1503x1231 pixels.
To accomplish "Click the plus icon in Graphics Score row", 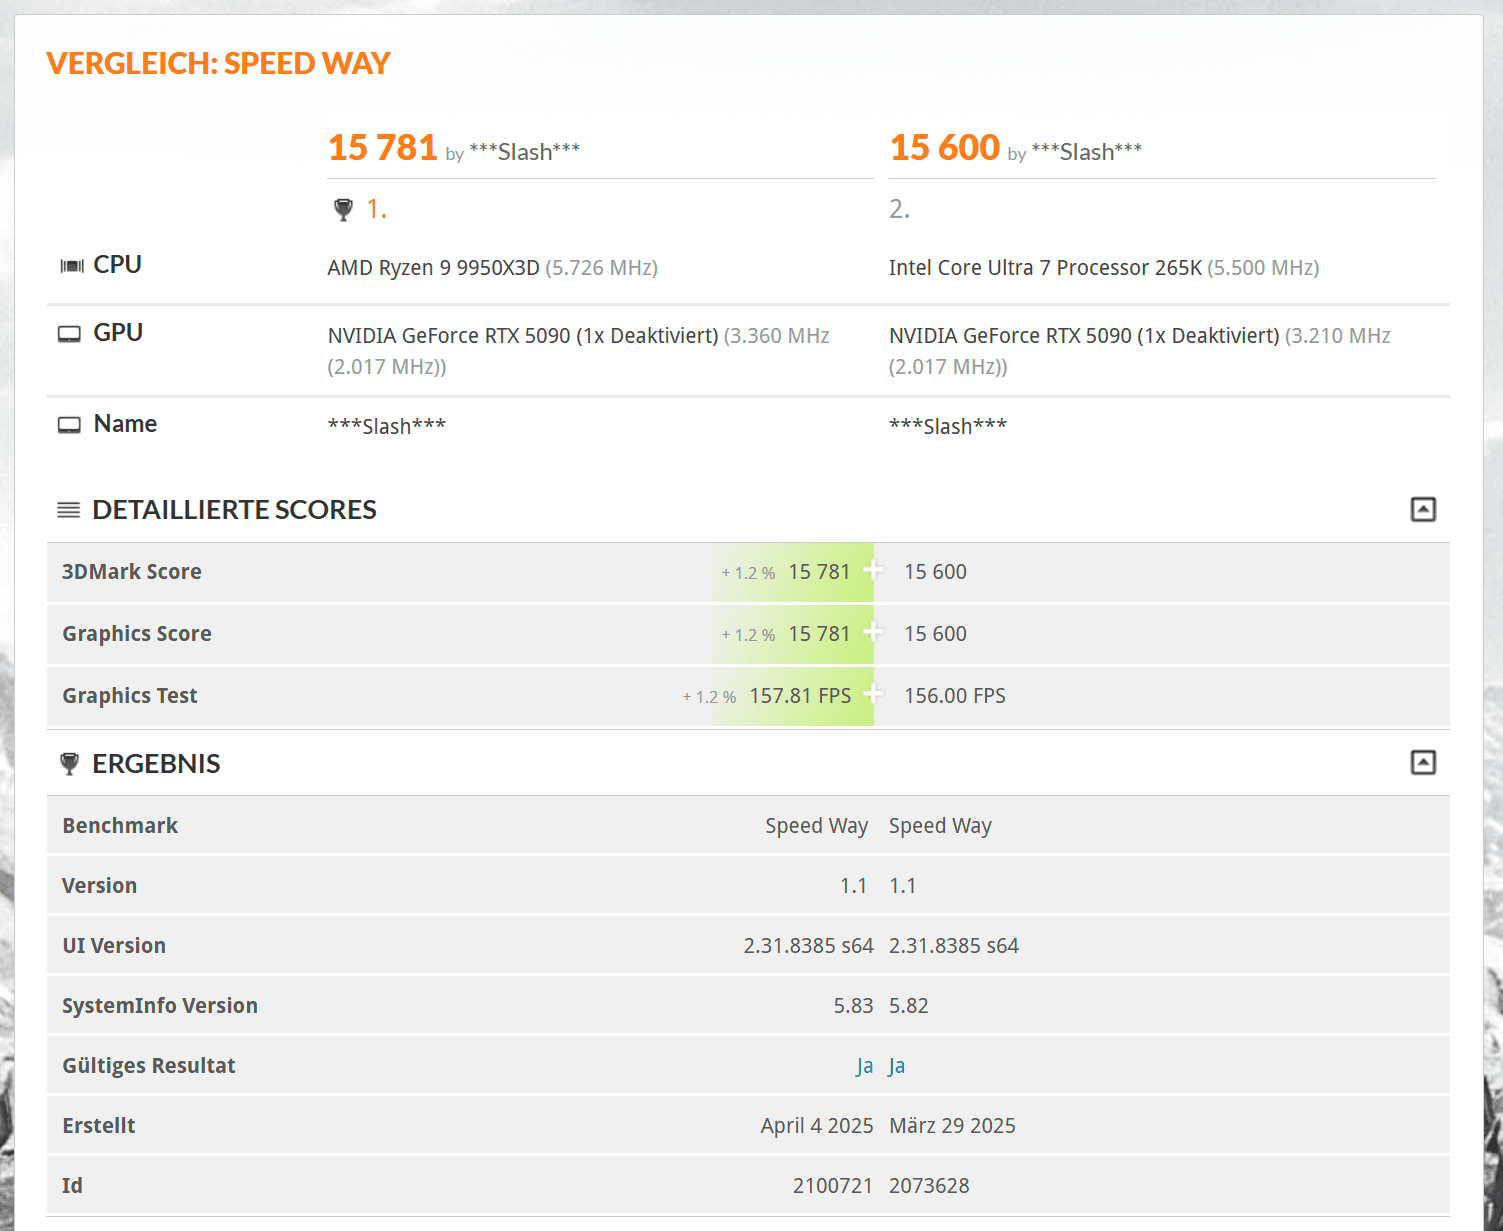I will point(873,632).
